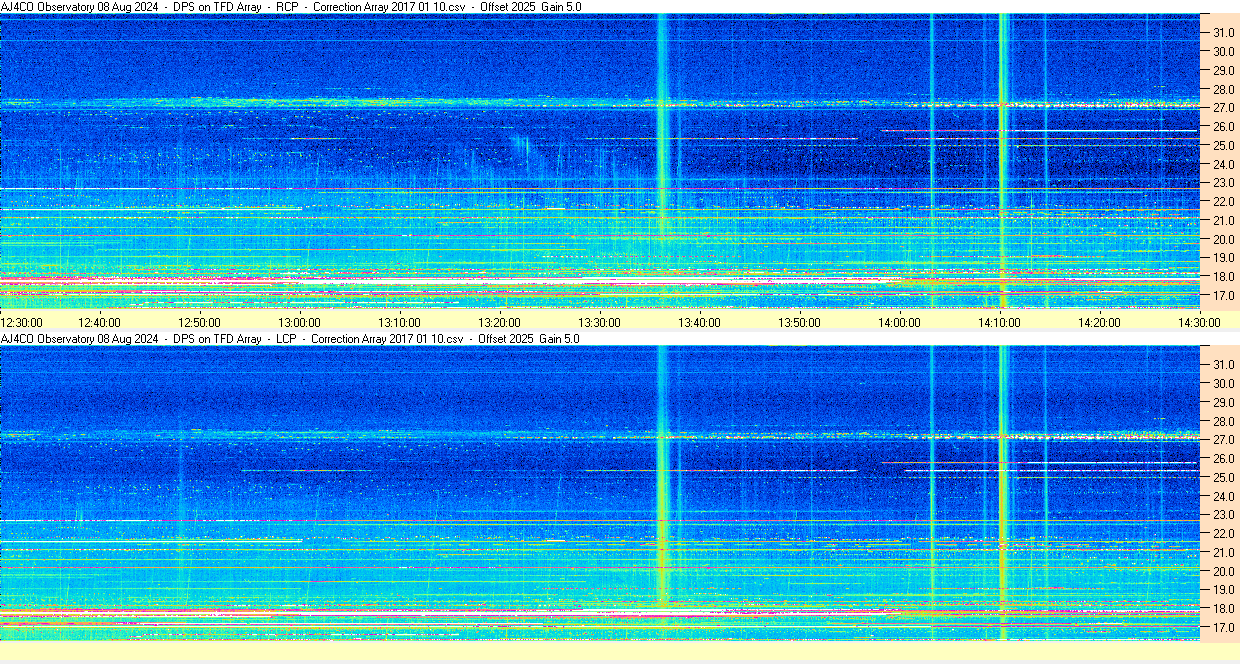
Task: Click the 14:10:00 time axis label
Action: [999, 322]
